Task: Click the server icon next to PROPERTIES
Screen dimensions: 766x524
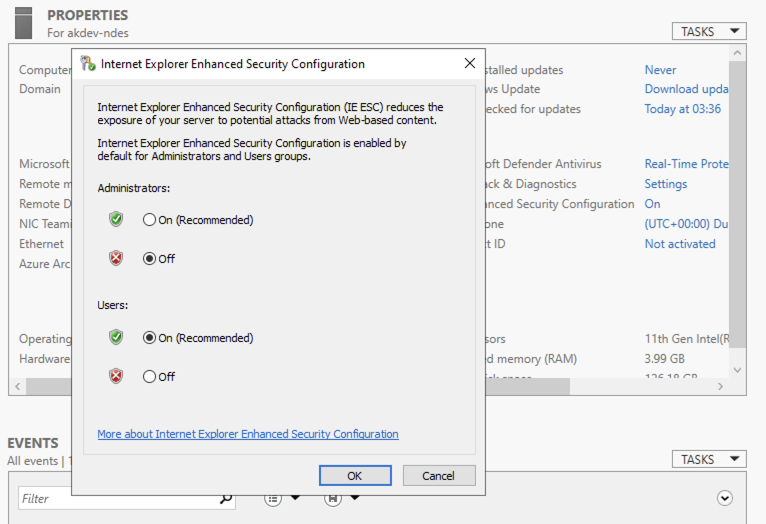Action: [x=23, y=23]
